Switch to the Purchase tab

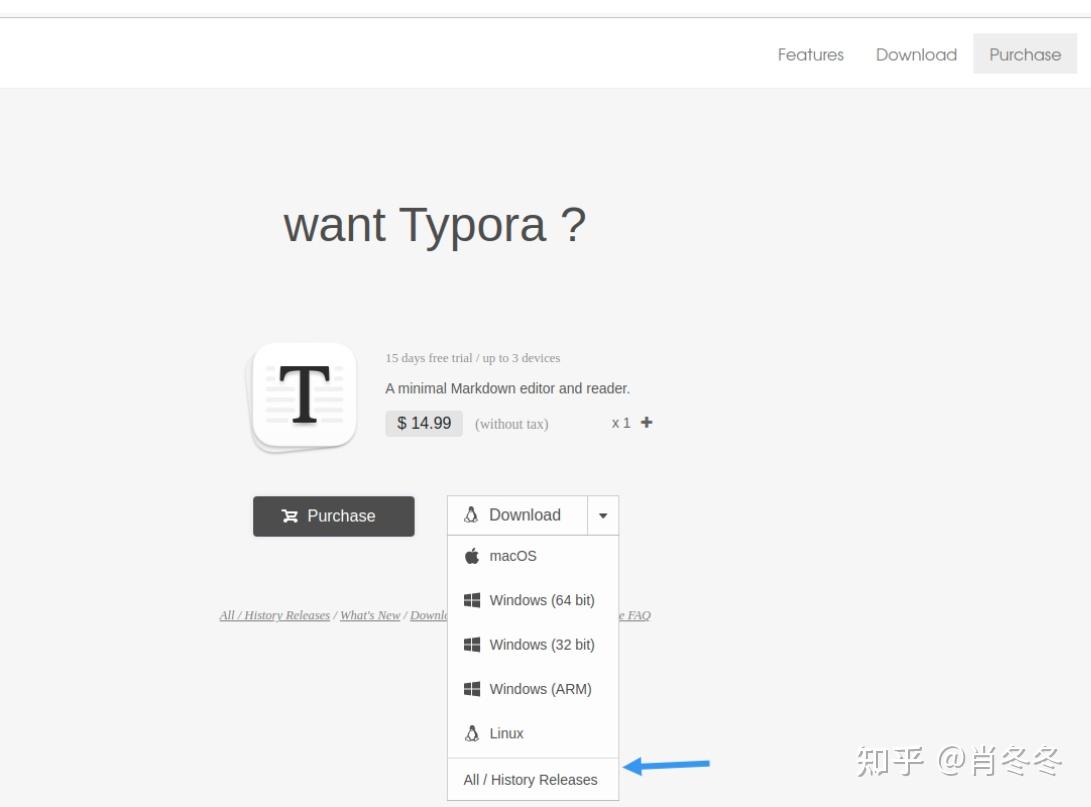click(x=1025, y=55)
